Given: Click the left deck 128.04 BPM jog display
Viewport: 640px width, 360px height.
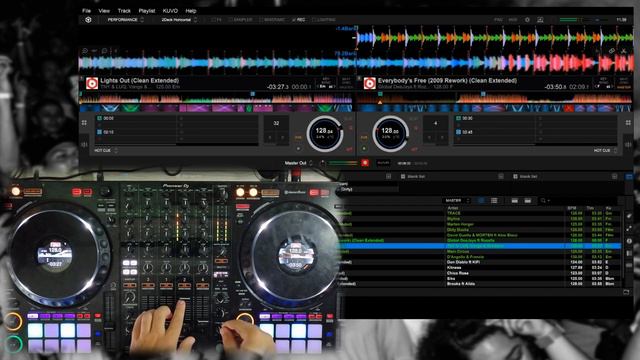Looking at the screenshot, I should [324, 133].
